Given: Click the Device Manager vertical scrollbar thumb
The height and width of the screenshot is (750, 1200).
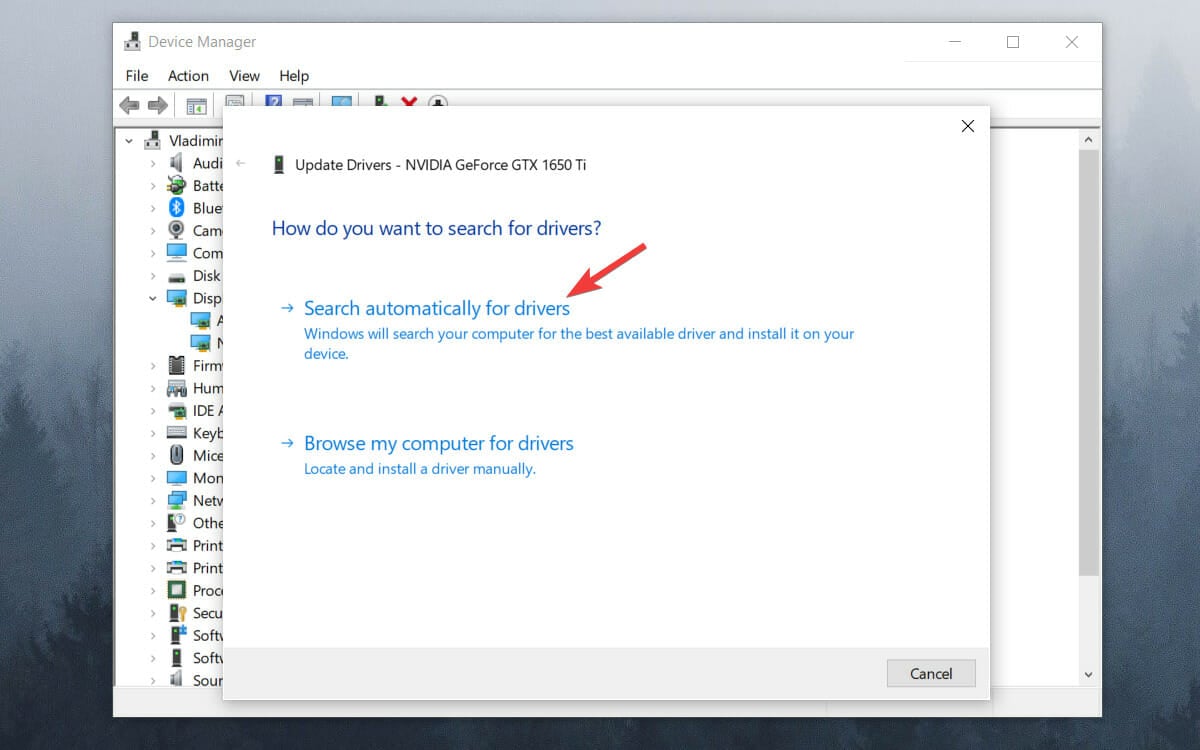Looking at the screenshot, I should click(x=1089, y=362).
